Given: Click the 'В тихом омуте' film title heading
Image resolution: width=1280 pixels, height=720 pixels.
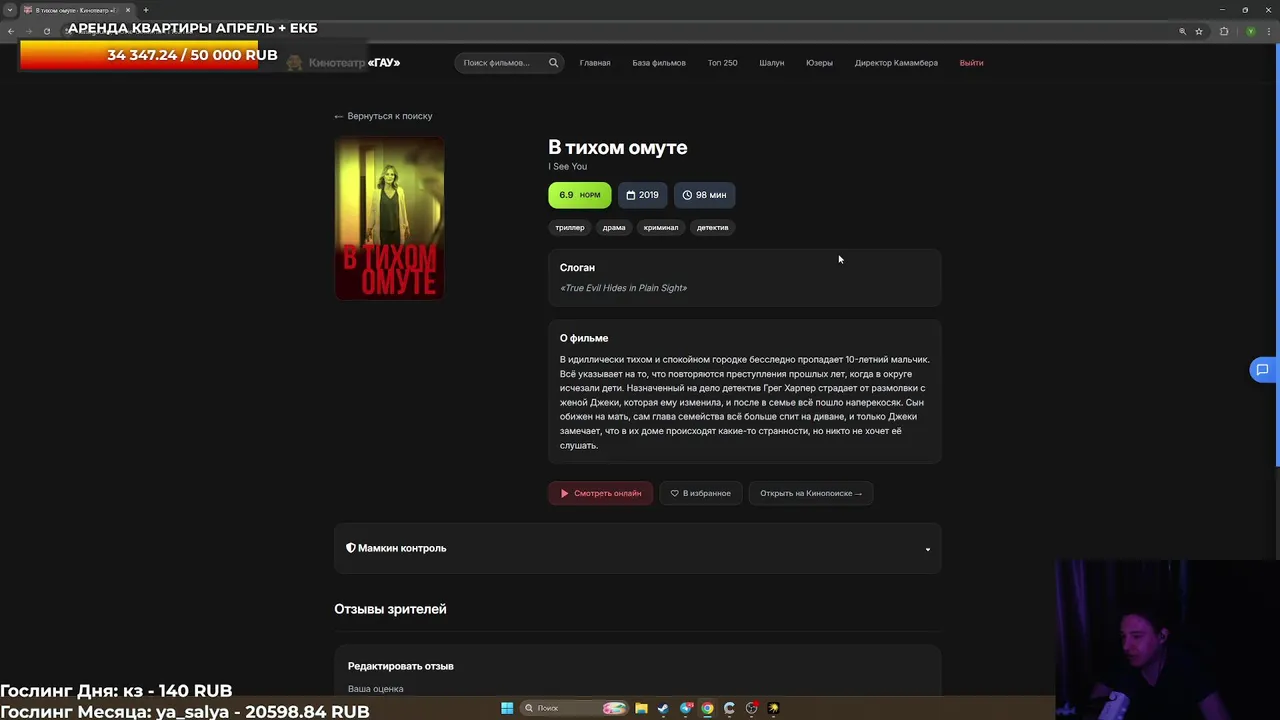Looking at the screenshot, I should (x=618, y=148).
